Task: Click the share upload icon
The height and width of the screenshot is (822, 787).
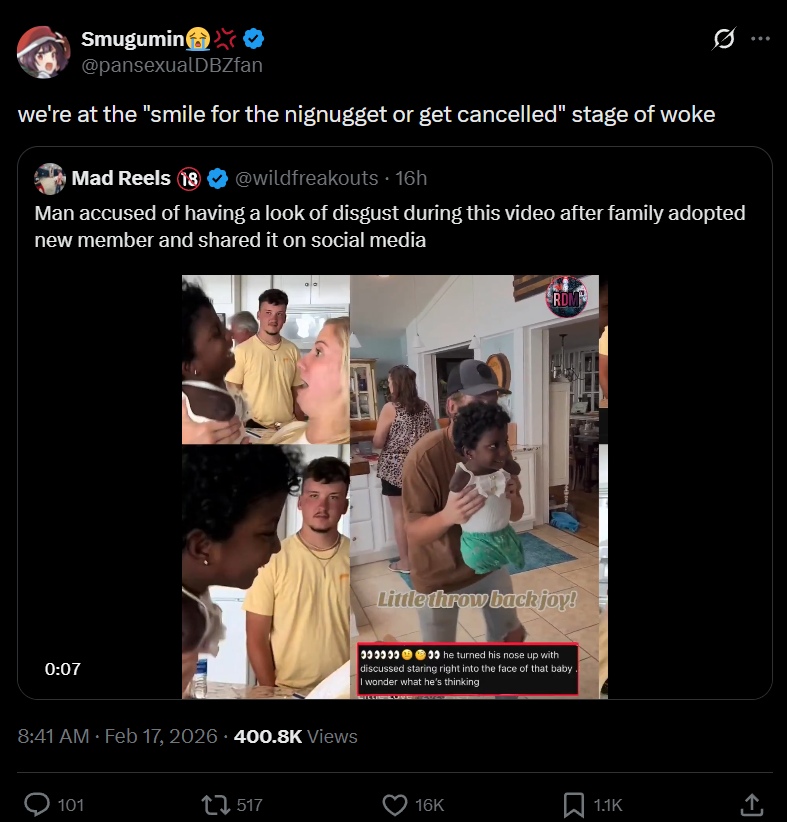Action: pyautogui.click(x=750, y=804)
